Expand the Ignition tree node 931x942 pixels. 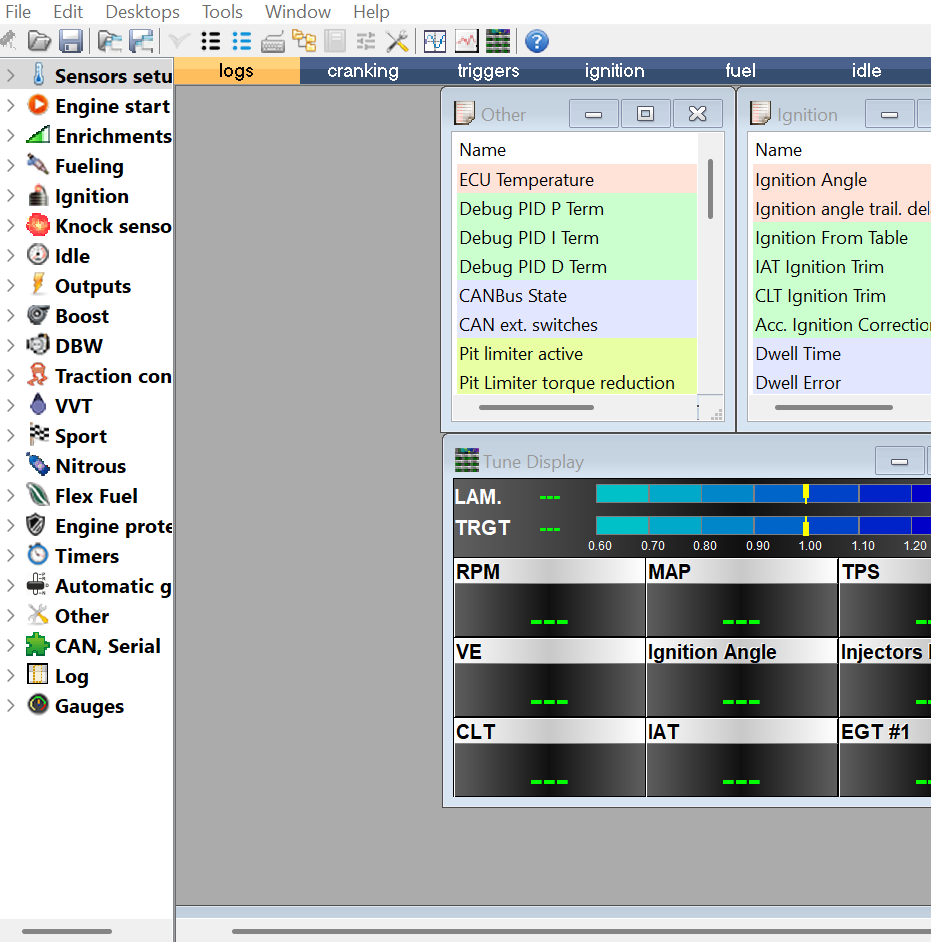click(x=10, y=196)
